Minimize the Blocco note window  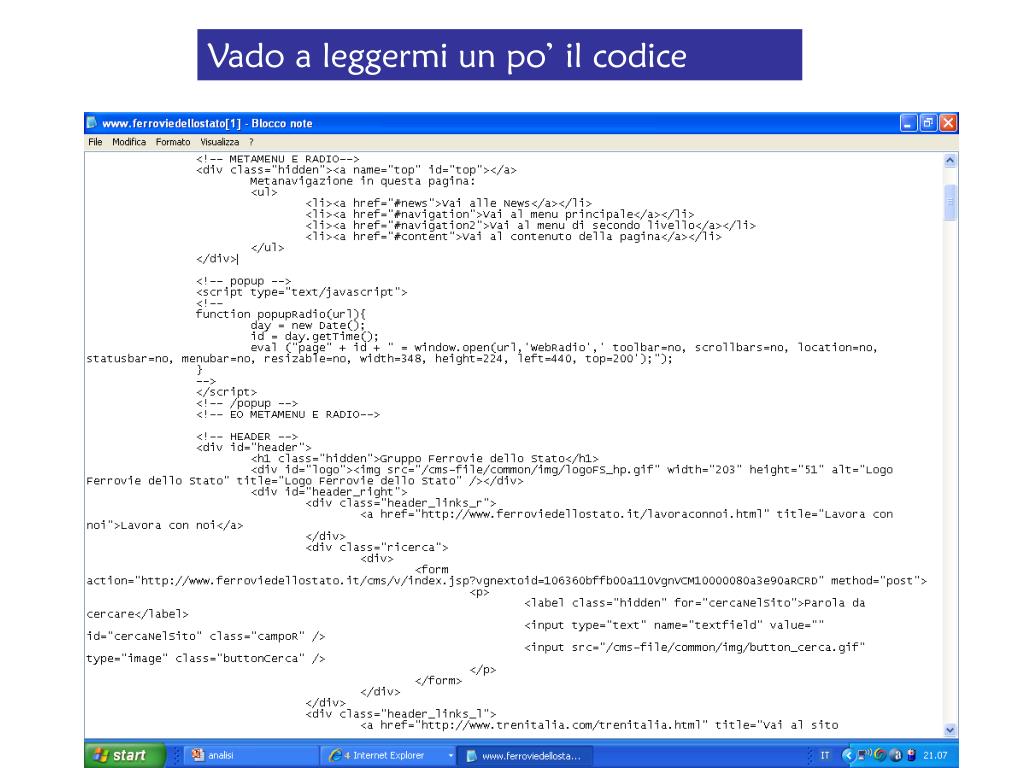pyautogui.click(x=908, y=123)
